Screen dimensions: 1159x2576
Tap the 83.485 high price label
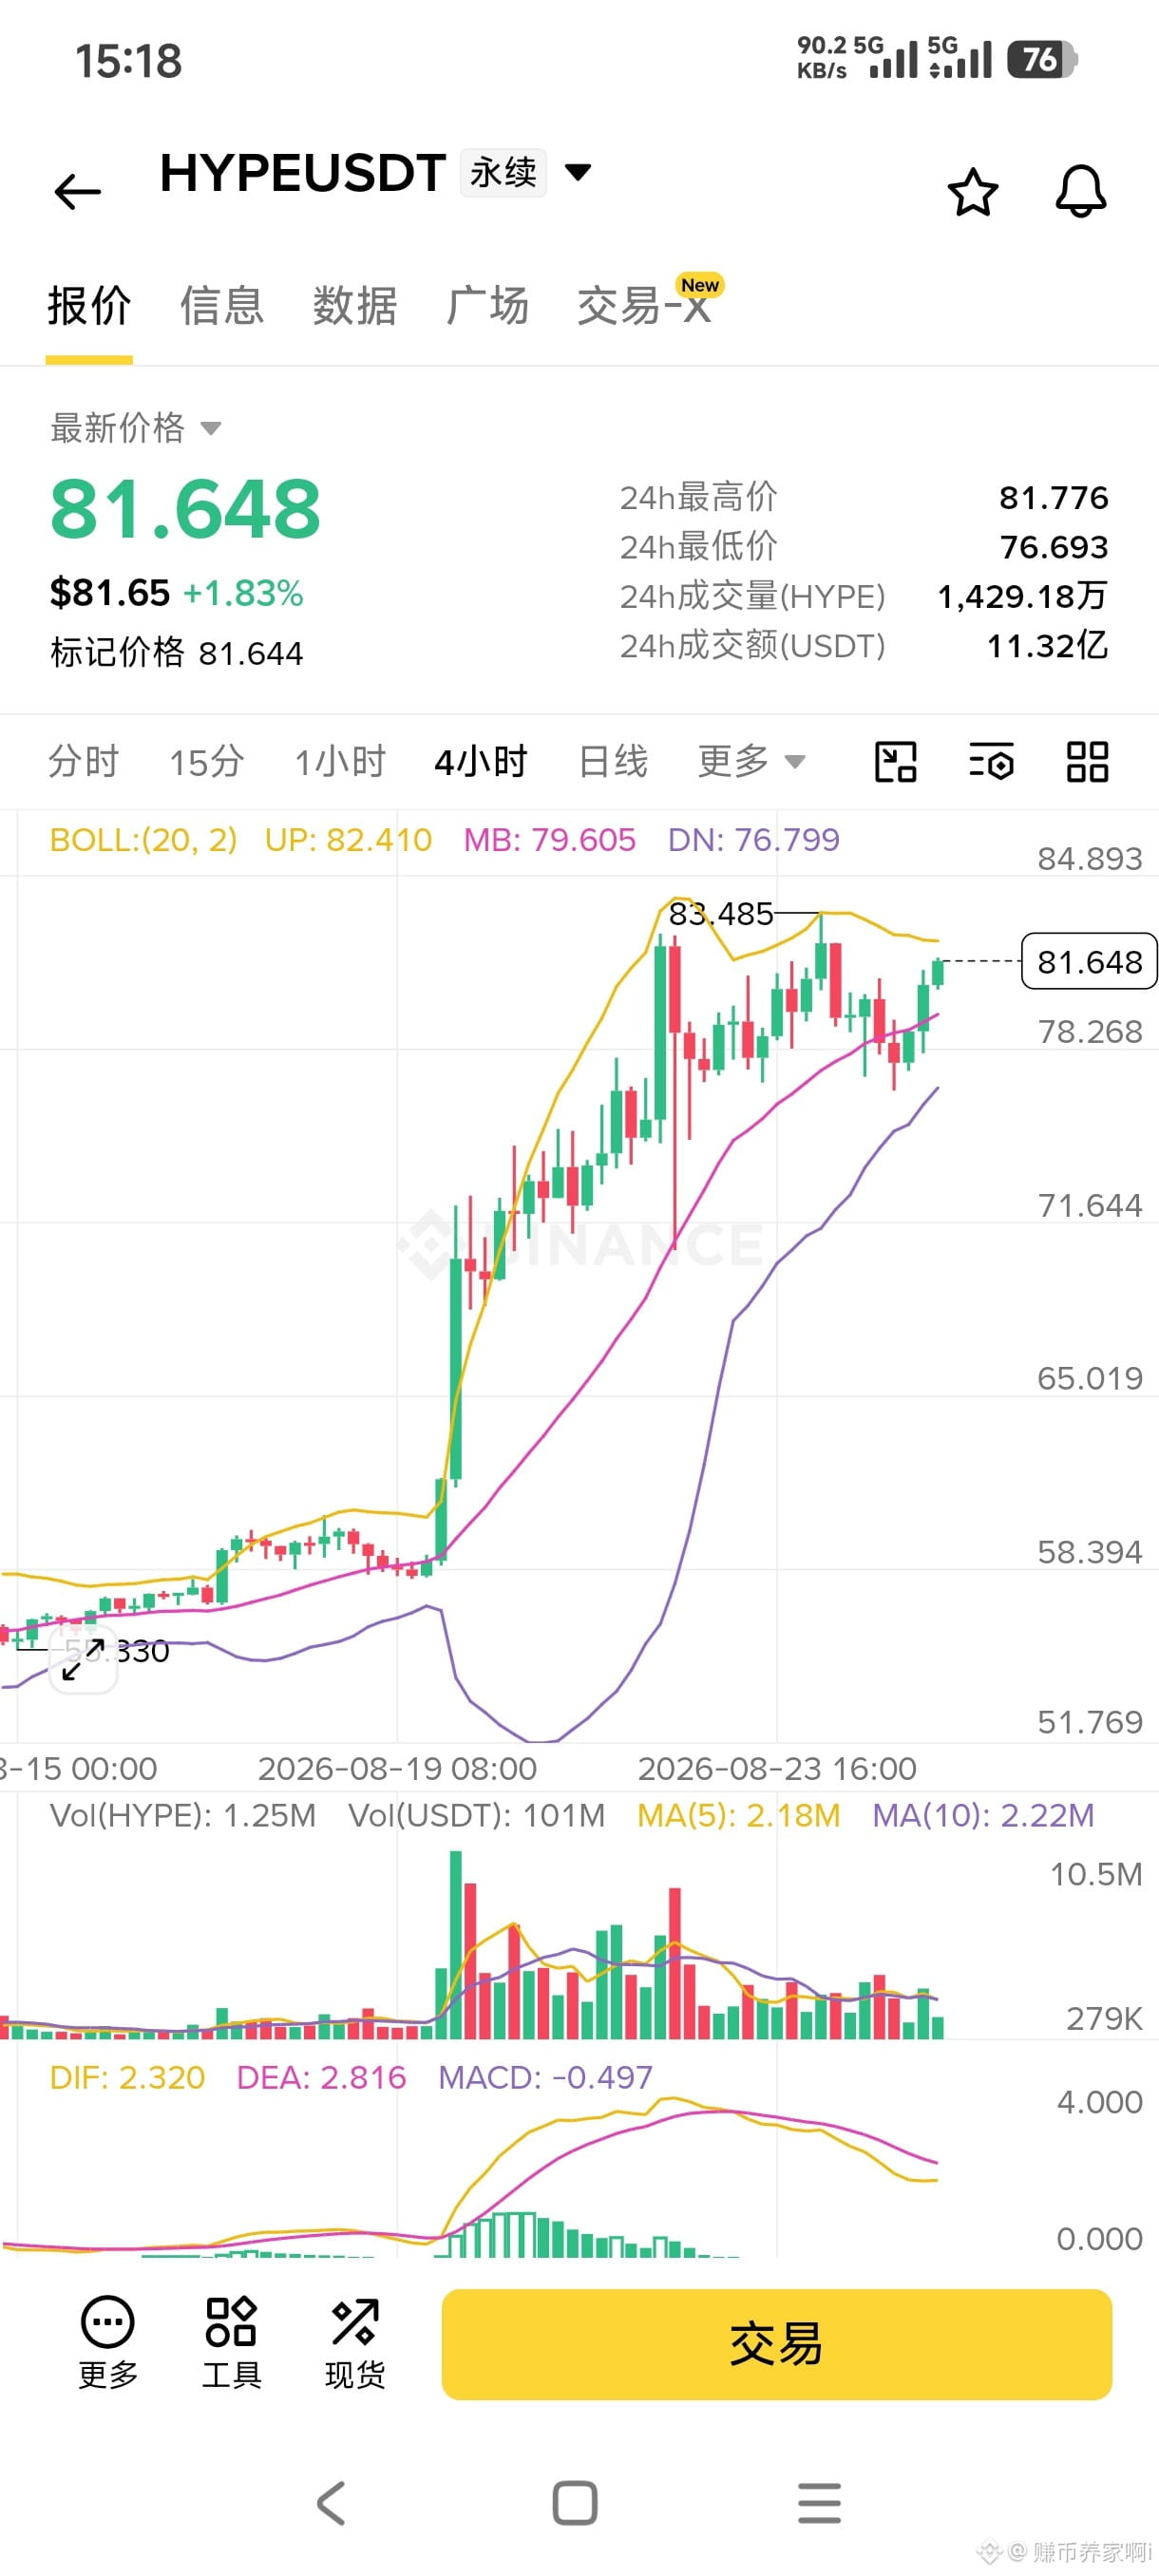click(721, 913)
